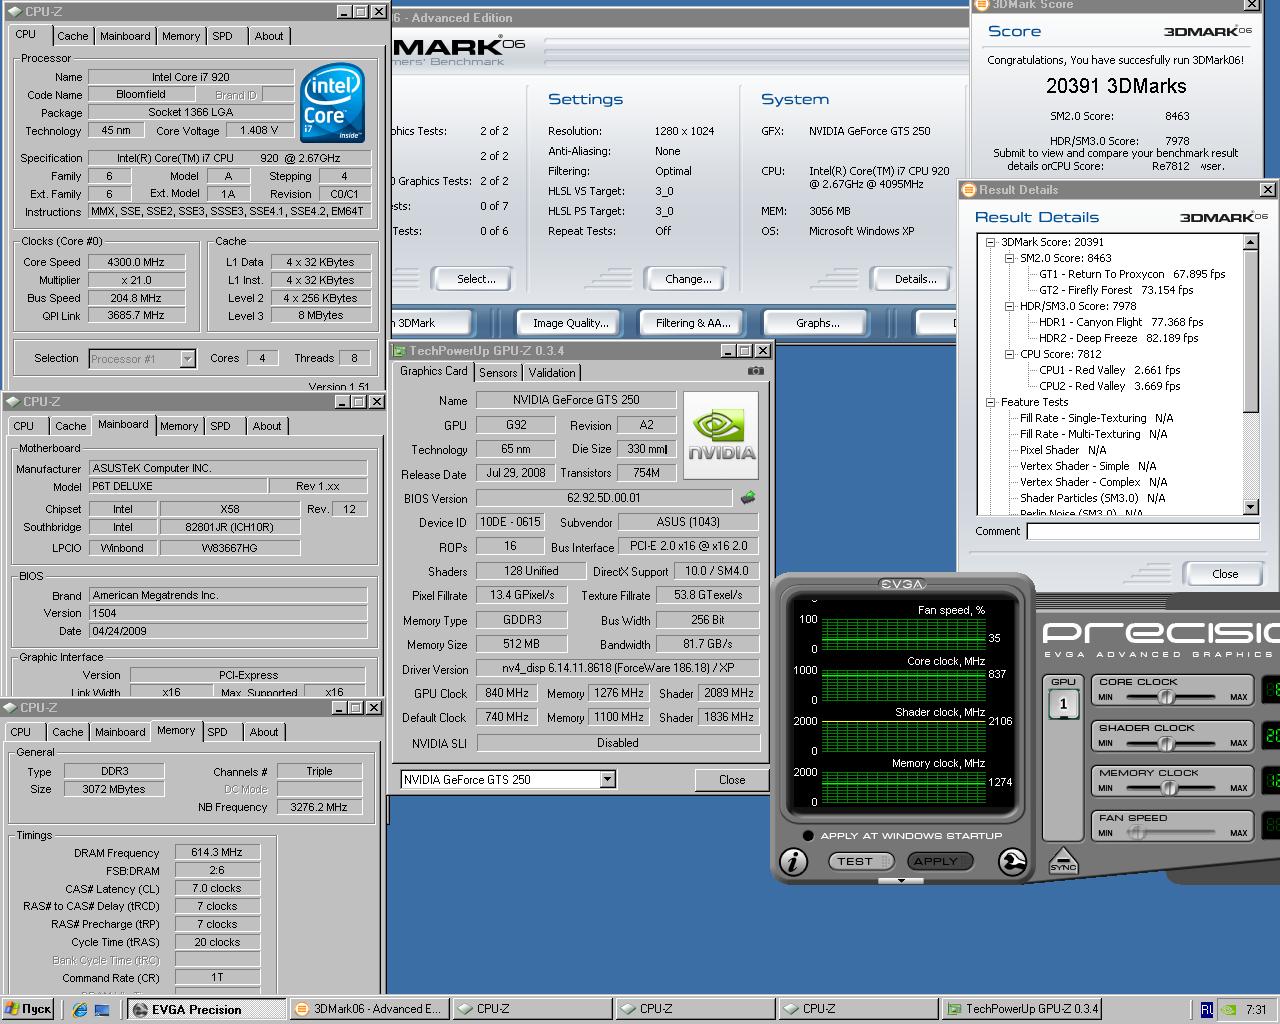Select the GT1 - Return To Proxycon row
Image resolution: width=1280 pixels, height=1024 pixels.
(1132, 274)
